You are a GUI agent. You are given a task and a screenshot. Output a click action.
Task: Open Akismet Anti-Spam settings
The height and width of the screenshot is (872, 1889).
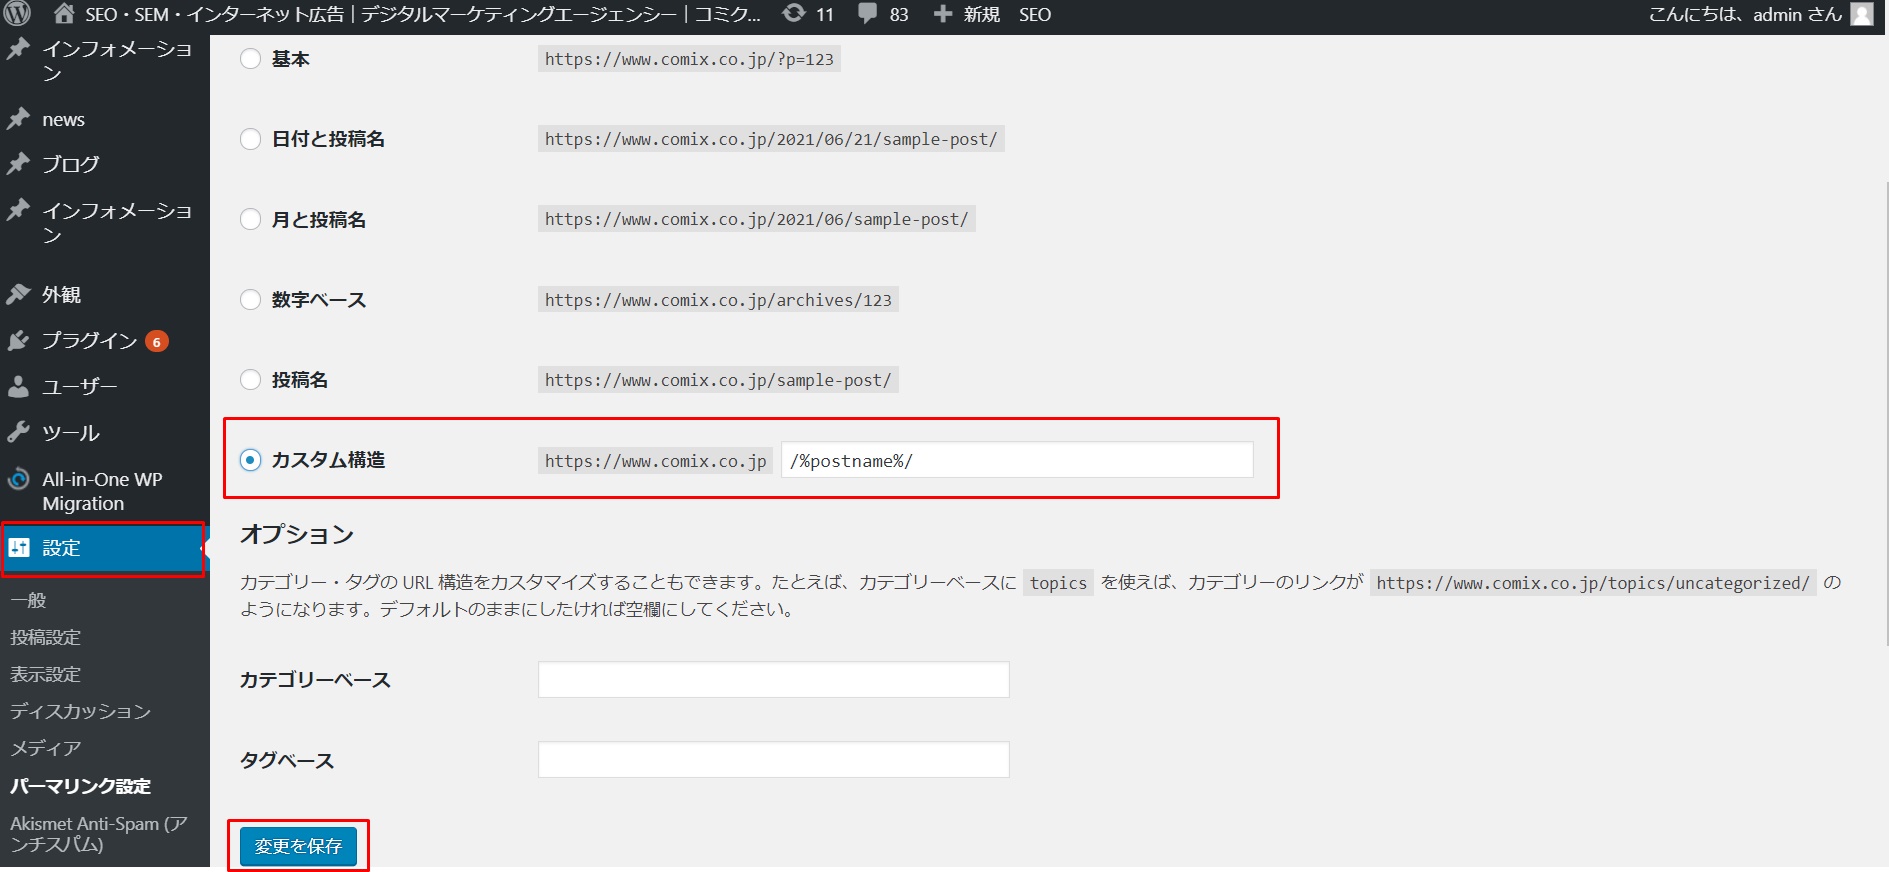pyautogui.click(x=98, y=834)
